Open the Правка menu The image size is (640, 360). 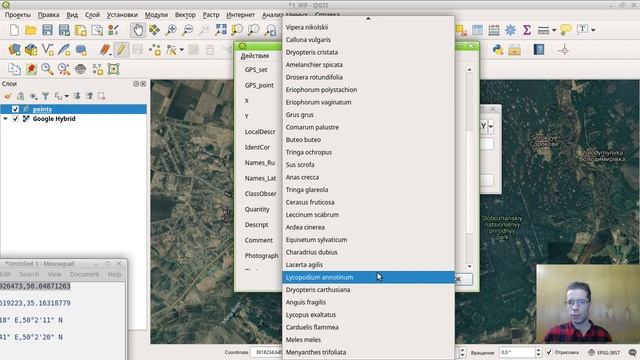pos(49,15)
